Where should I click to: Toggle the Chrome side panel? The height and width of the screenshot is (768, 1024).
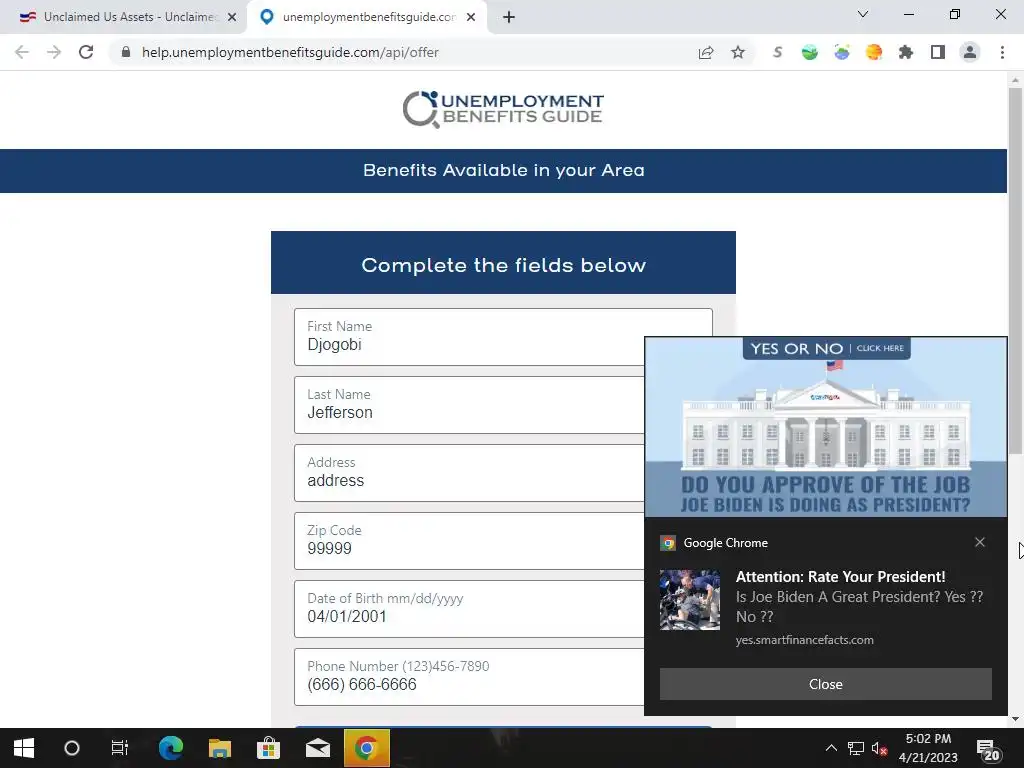pyautogui.click(x=938, y=52)
